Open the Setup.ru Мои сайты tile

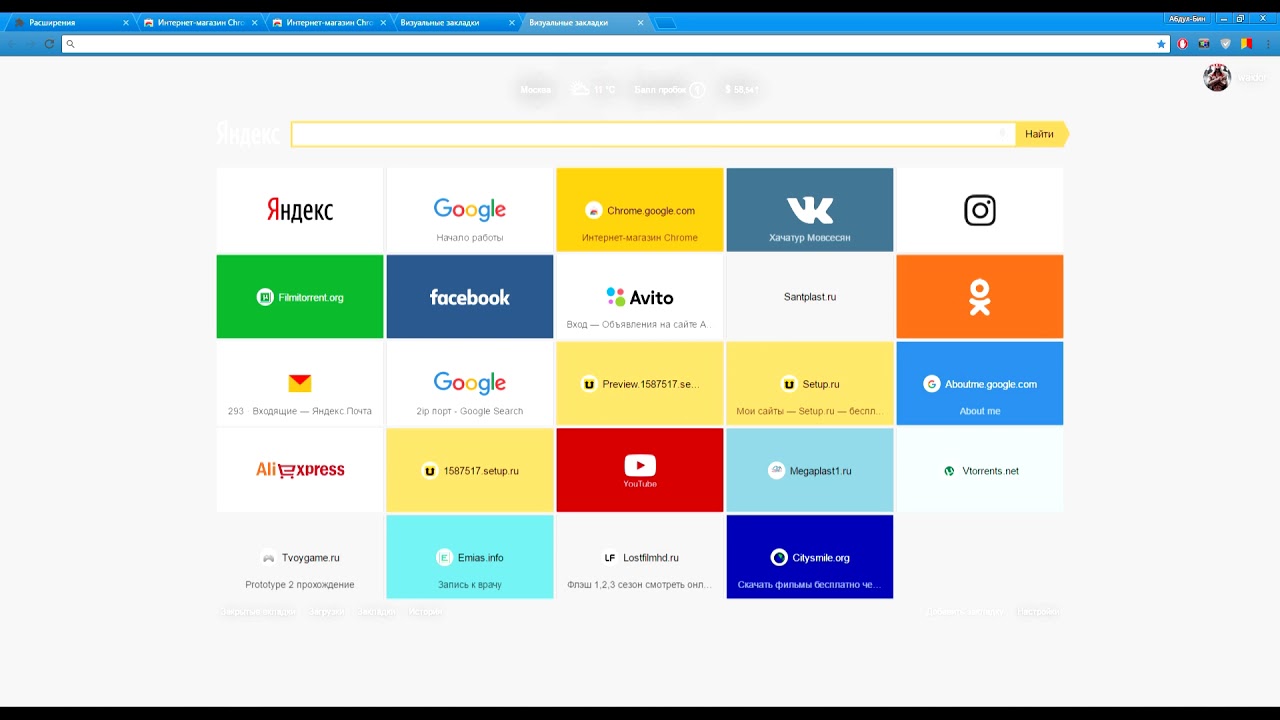click(x=810, y=384)
